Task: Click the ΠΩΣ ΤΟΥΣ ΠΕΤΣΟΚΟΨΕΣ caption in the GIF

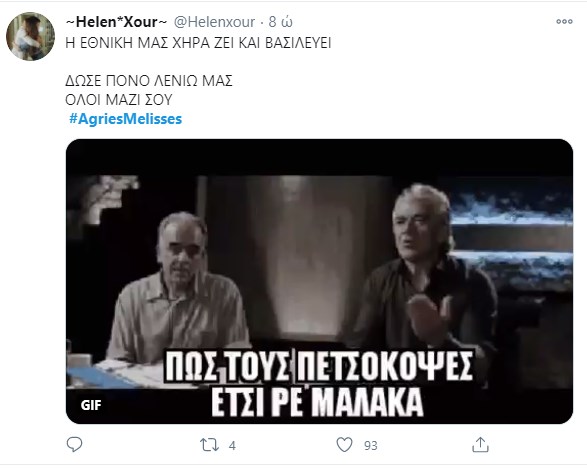Action: click(319, 365)
